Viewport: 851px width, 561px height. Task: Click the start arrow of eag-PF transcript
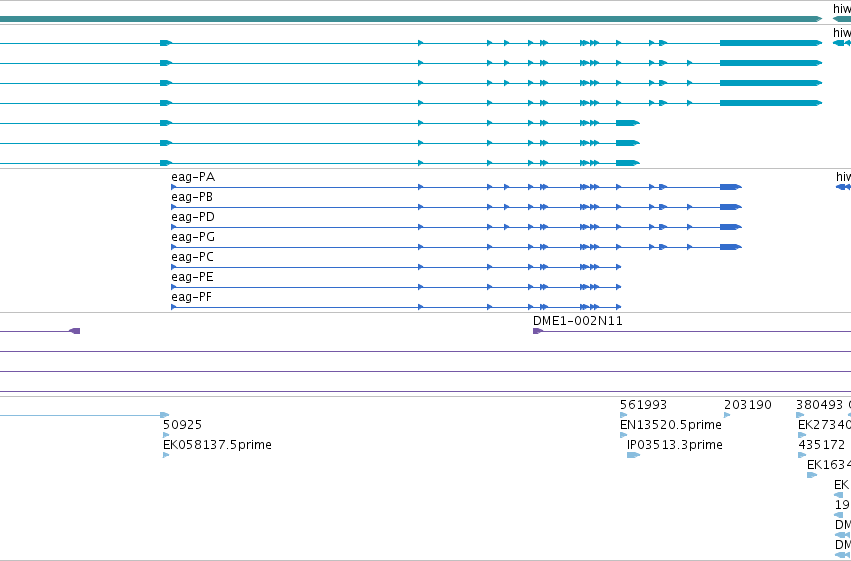174,308
